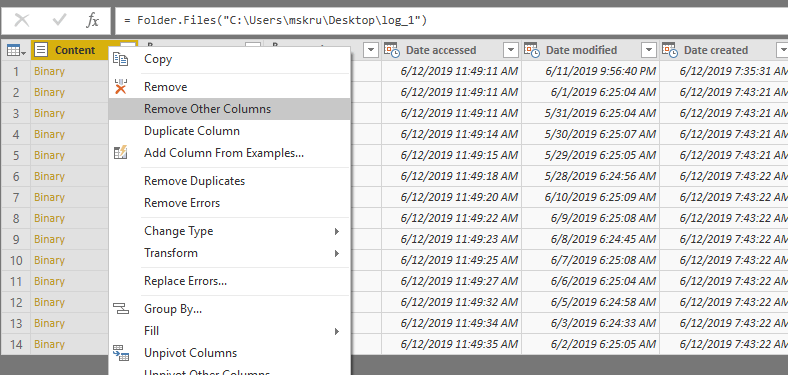The width and height of the screenshot is (788, 375).
Task: Confirm formula with the checkmark icon
Action: (x=59, y=20)
